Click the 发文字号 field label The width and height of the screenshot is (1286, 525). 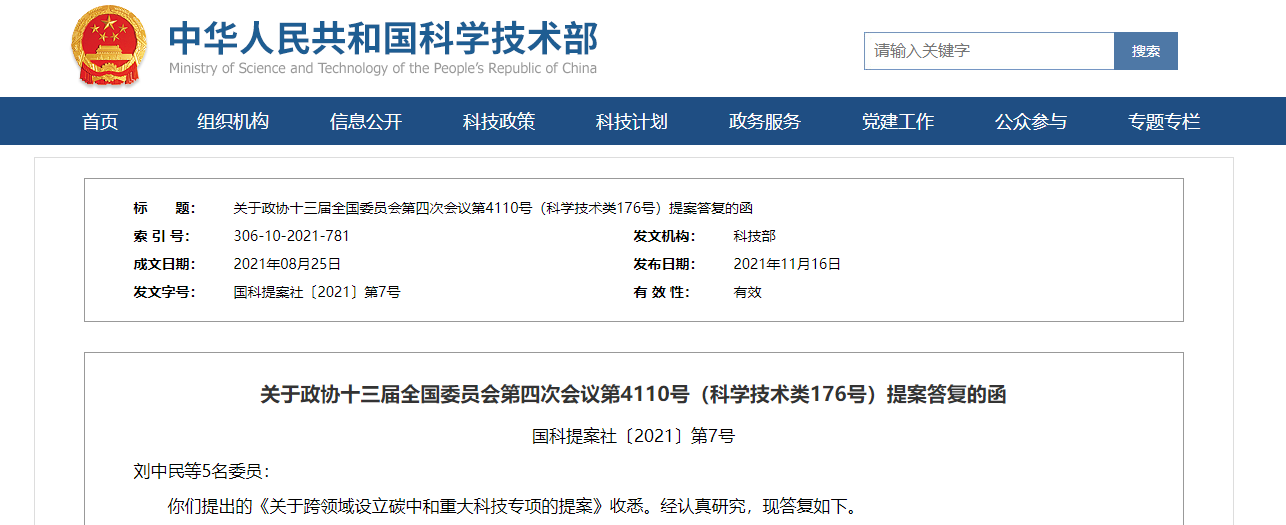[164, 292]
